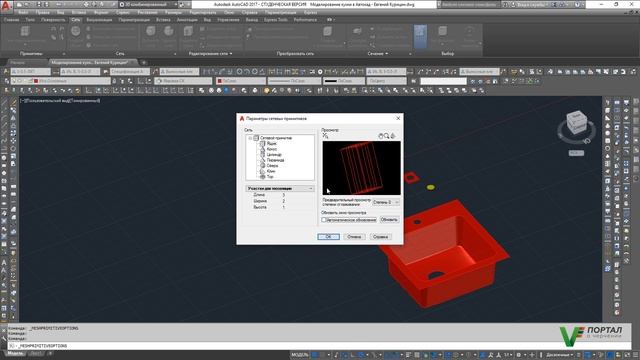
Task: Click the Обновить preview button
Action: click(389, 220)
